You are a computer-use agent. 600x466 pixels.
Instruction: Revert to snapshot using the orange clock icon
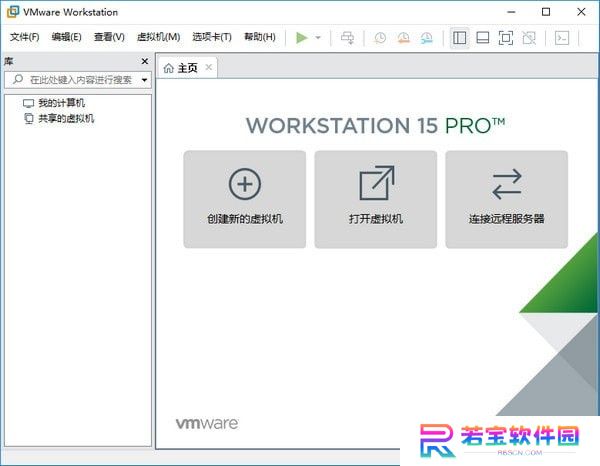[403, 37]
